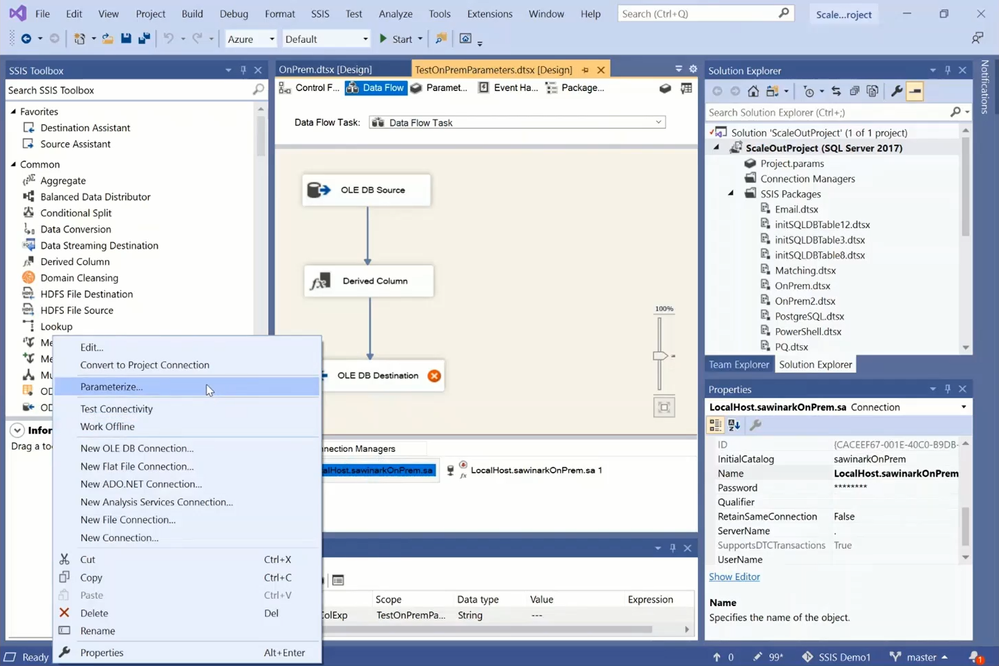Click the Search (Ctrl+Q) box
The width and height of the screenshot is (999, 666).
coord(706,13)
